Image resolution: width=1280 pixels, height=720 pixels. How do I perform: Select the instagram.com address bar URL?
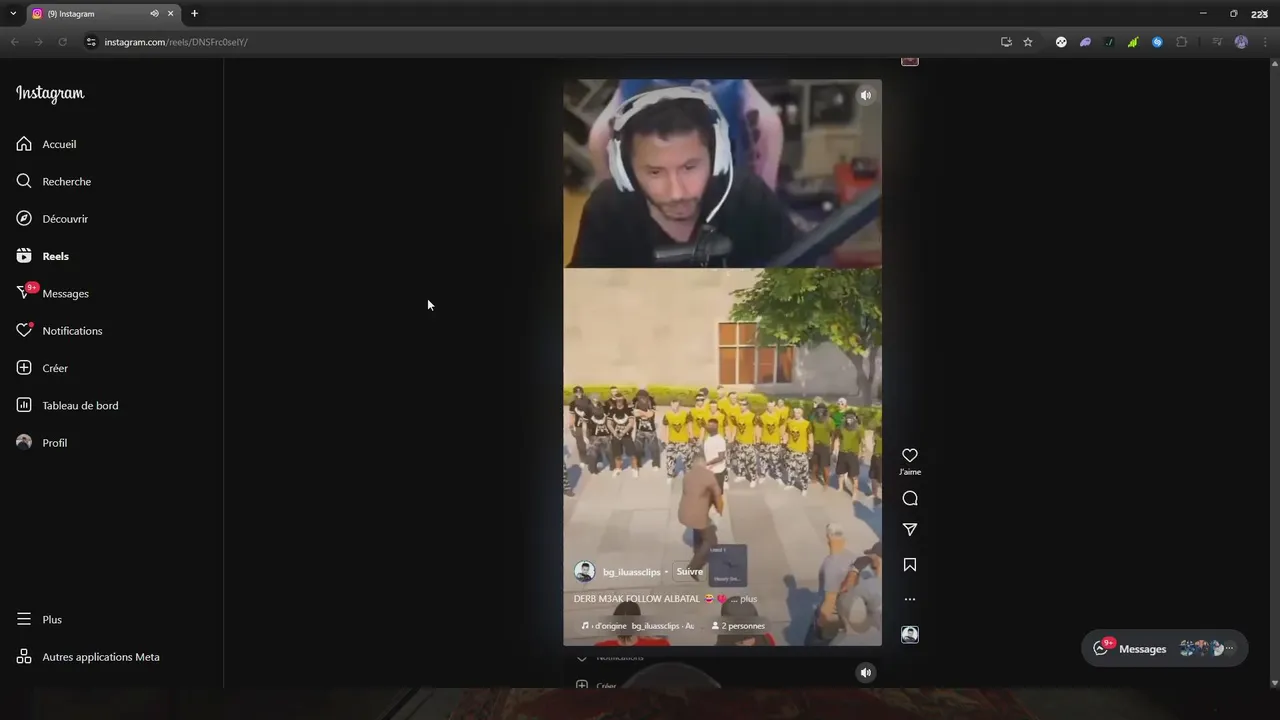click(176, 42)
